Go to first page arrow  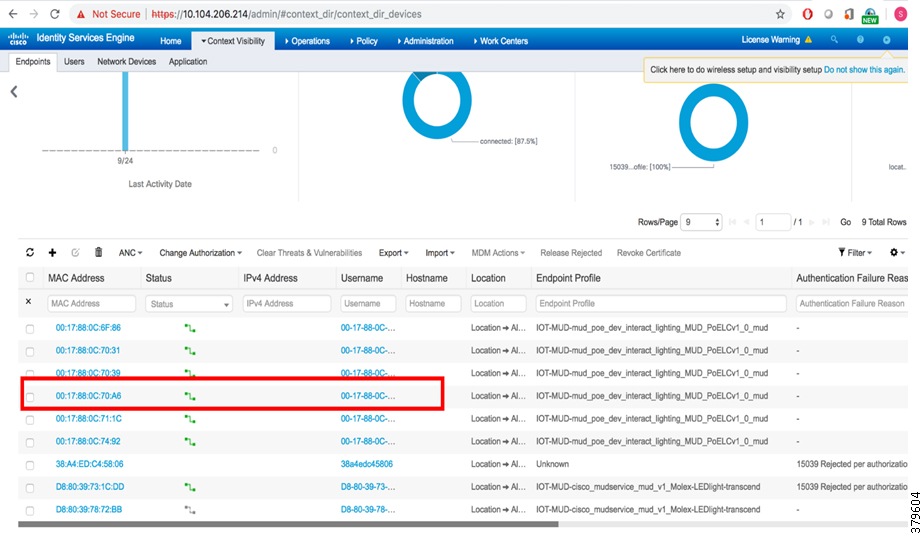(x=732, y=222)
